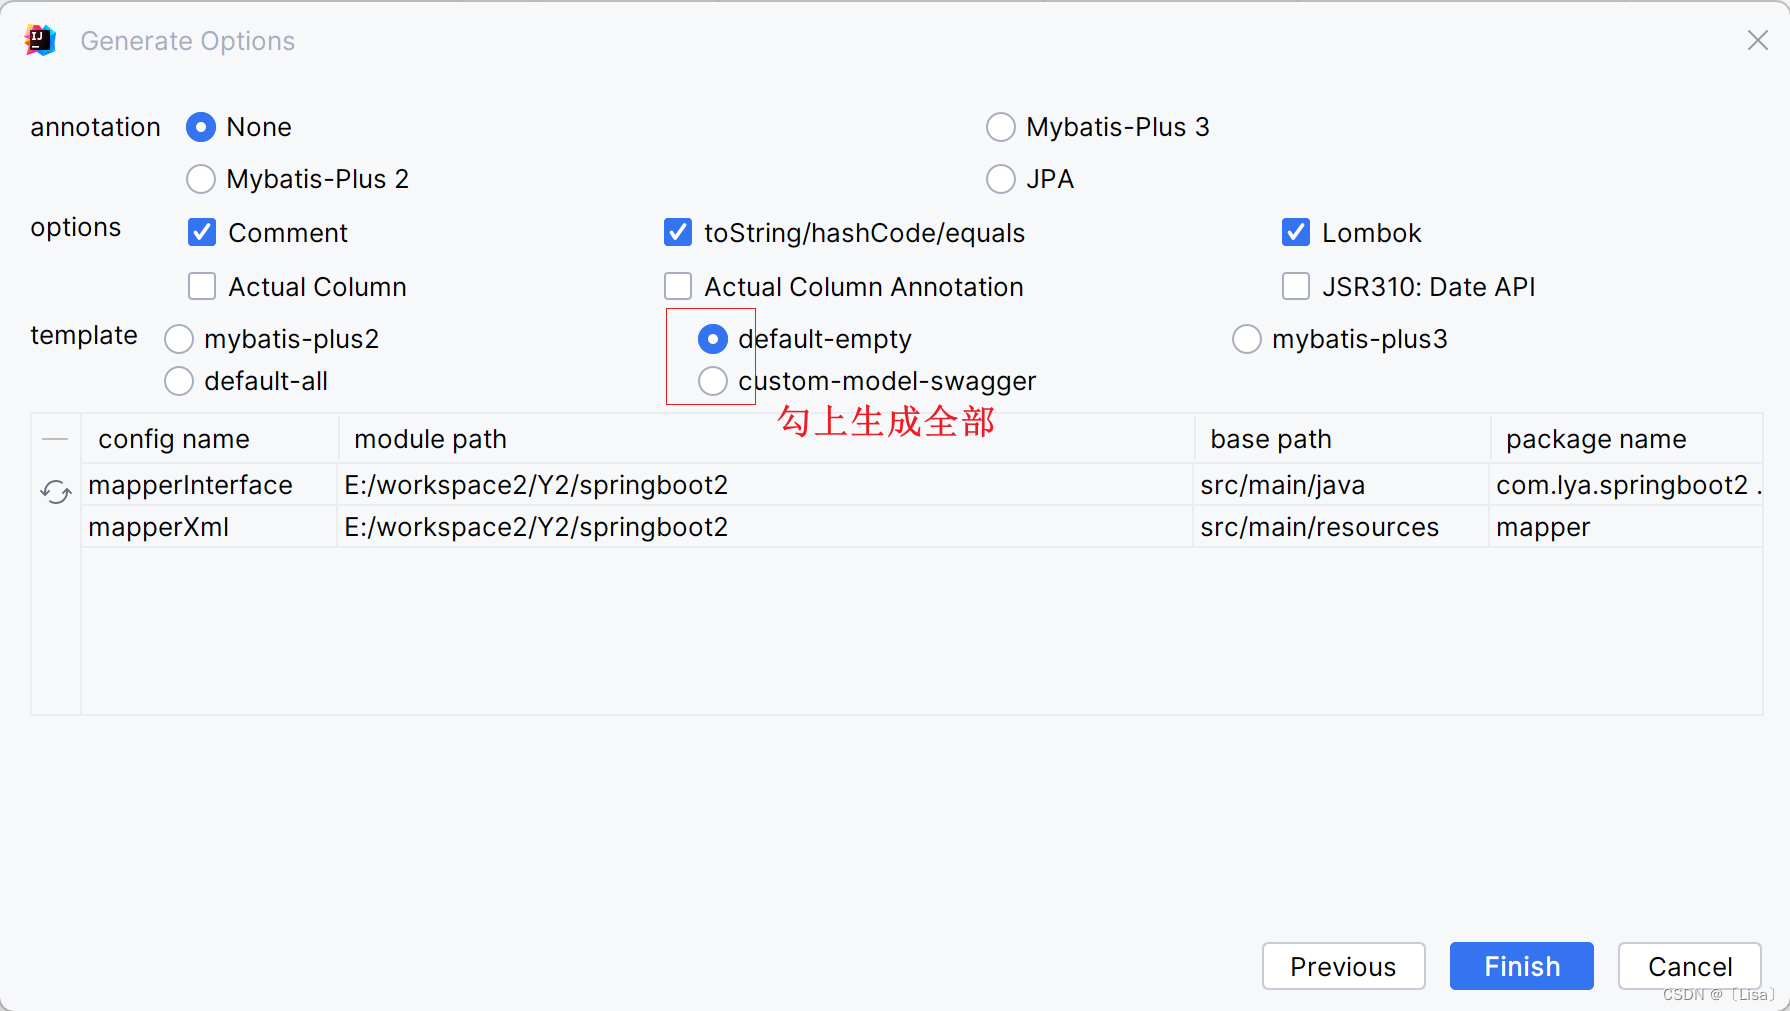Disable toString/hashCode/equals option
This screenshot has height=1011, width=1790.
[x=677, y=232]
